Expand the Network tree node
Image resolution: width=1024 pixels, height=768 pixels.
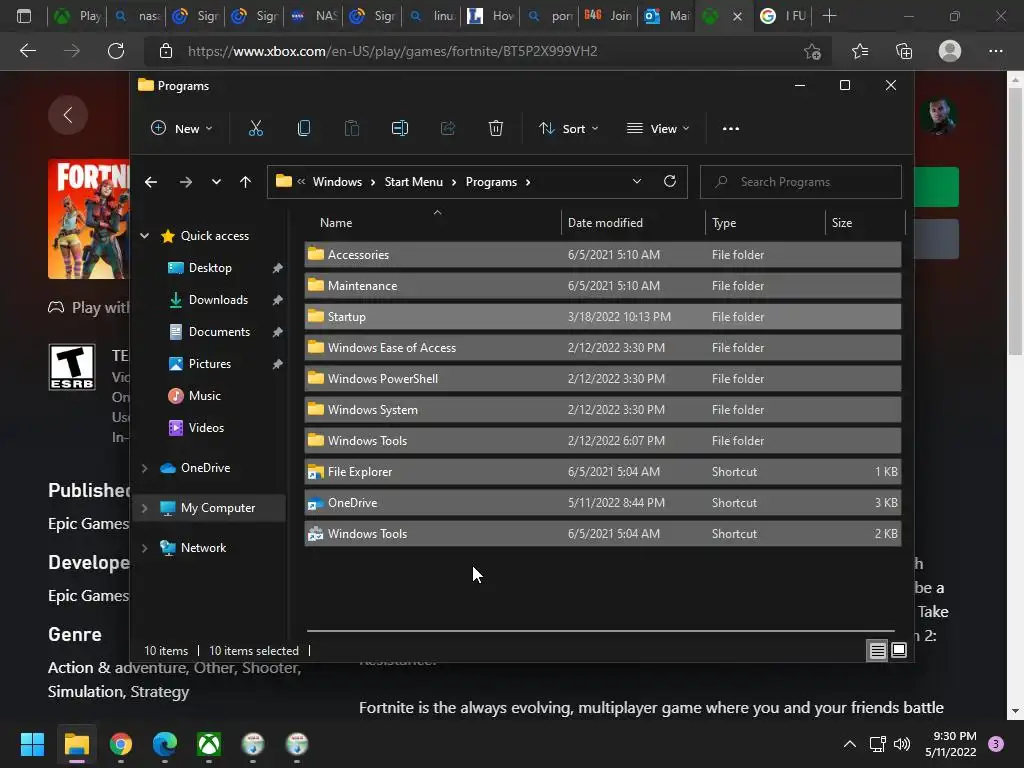(144, 548)
